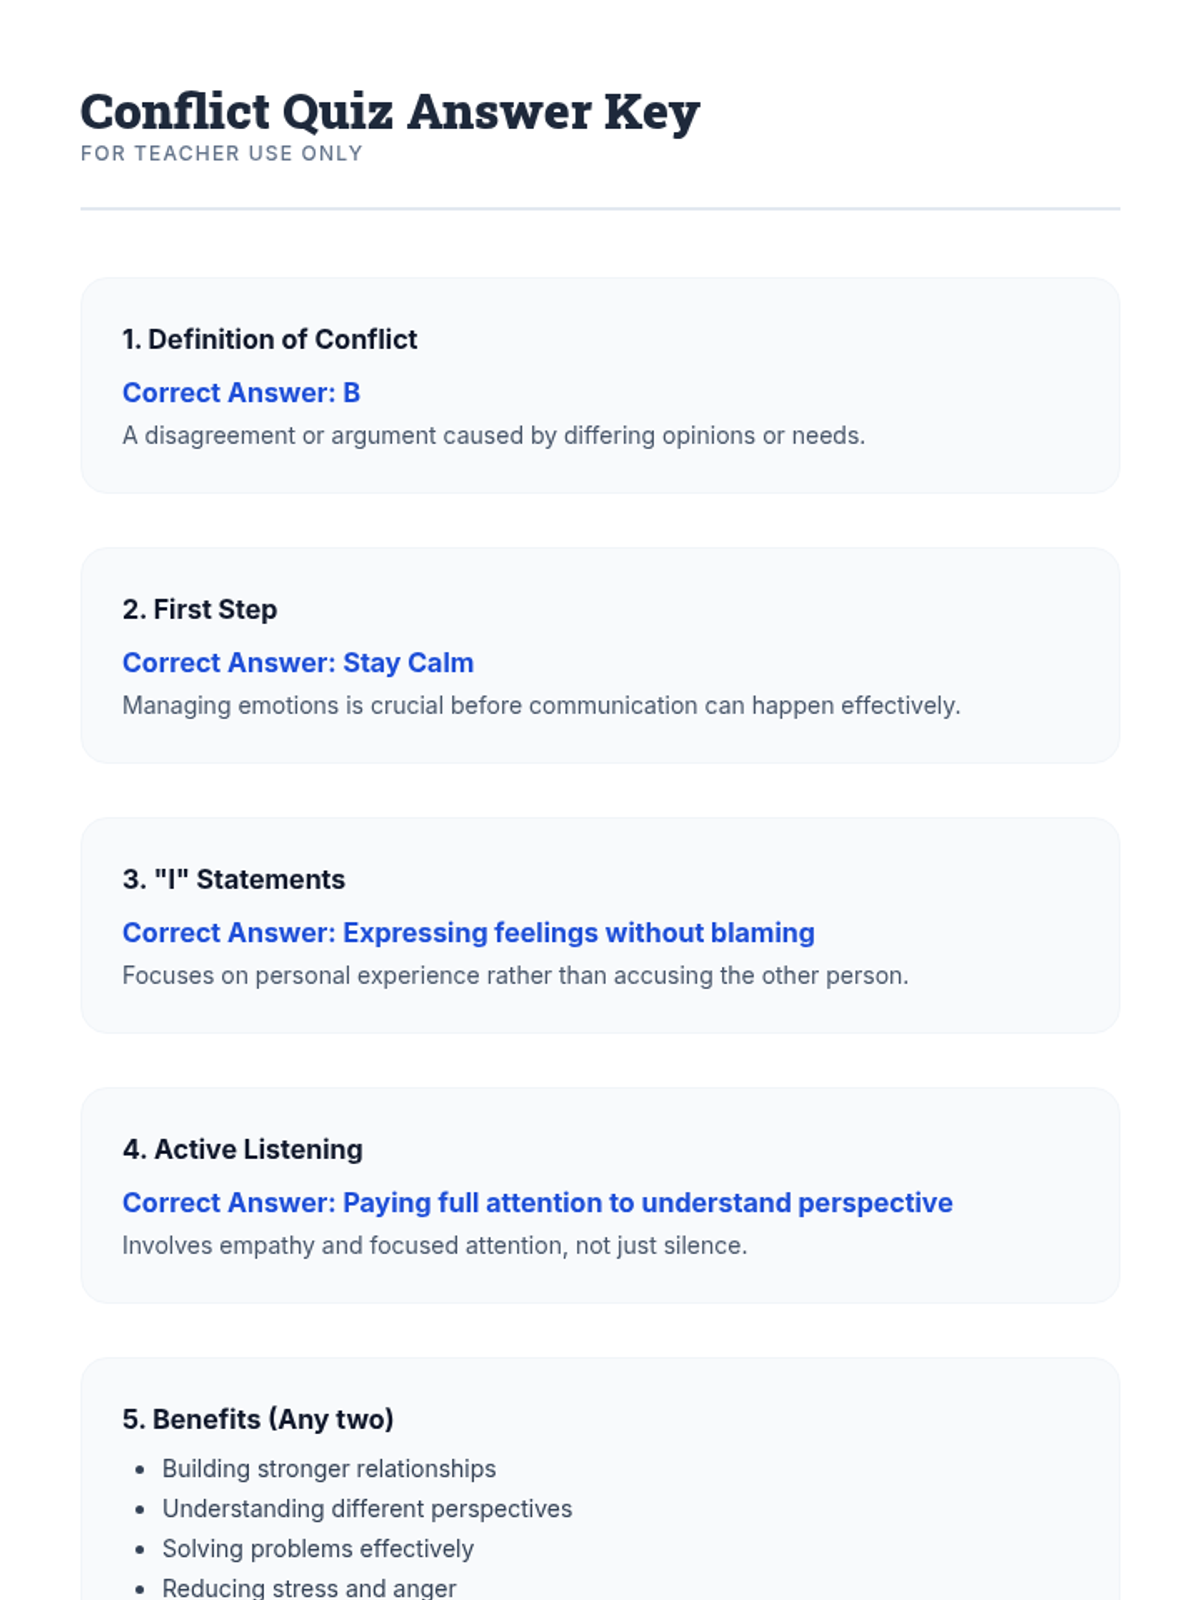Click the FOR TEACHER USE ONLY subtitle
The height and width of the screenshot is (1600, 1200).
coord(221,153)
